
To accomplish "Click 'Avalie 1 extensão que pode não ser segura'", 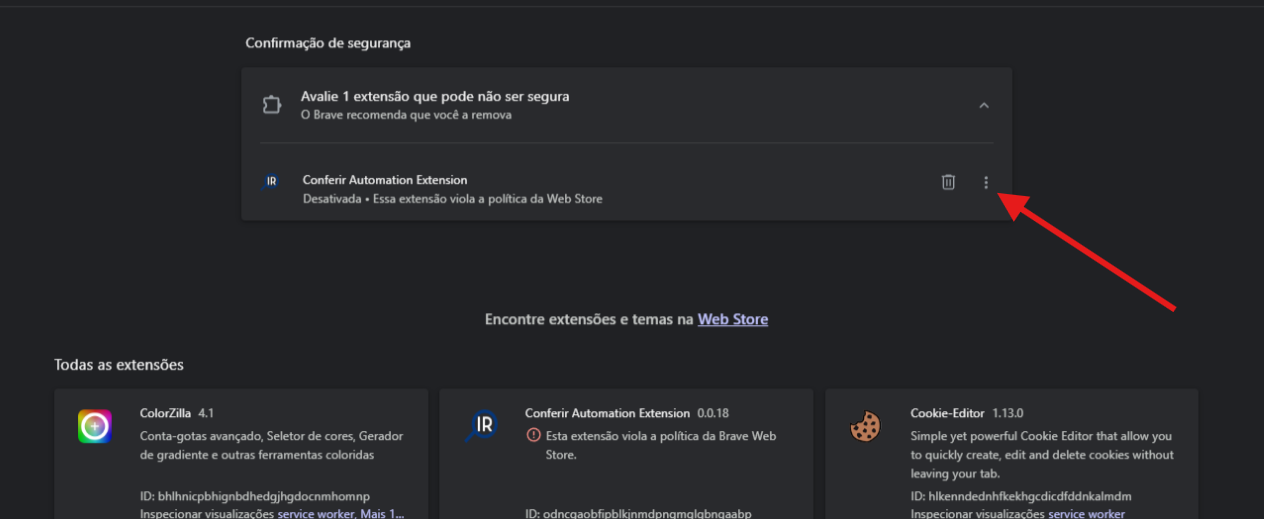I will [435, 97].
